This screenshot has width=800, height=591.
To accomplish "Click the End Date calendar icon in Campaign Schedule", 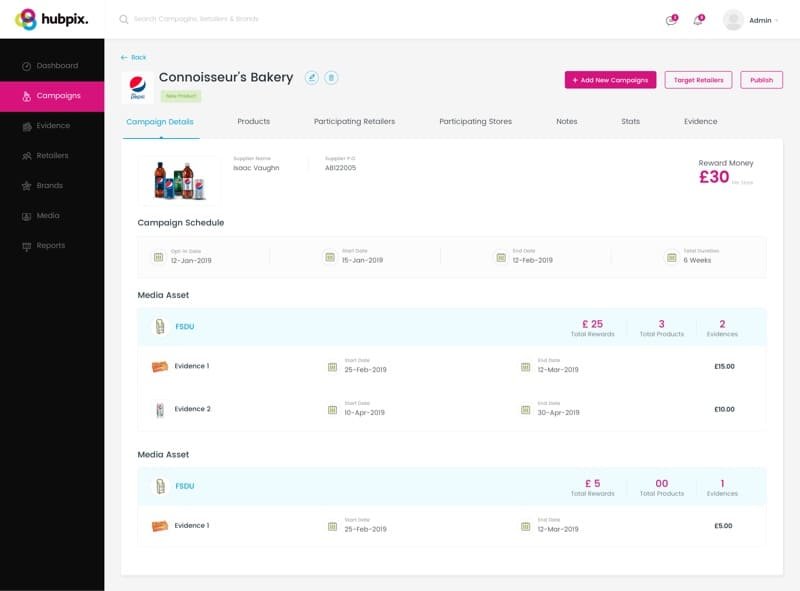I will 501,257.
